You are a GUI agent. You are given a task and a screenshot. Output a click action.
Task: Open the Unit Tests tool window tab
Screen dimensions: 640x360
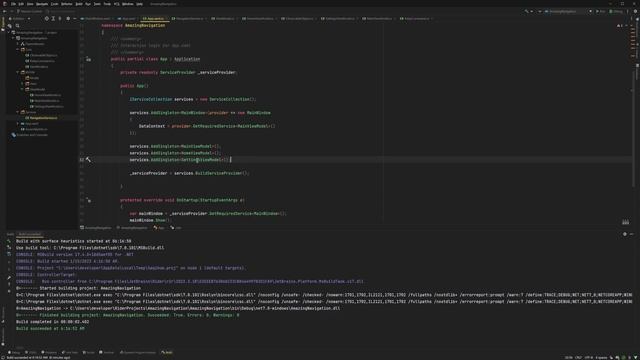click(x=70, y=353)
